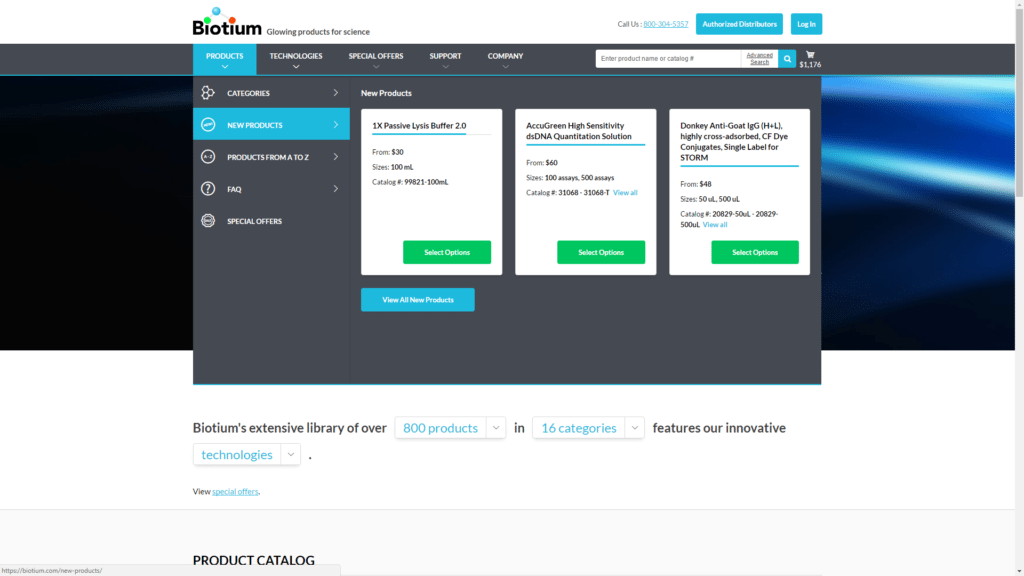1024x576 pixels.
Task: Open AccuGreen High Sensitivity dsDNA title
Action: [579, 131]
